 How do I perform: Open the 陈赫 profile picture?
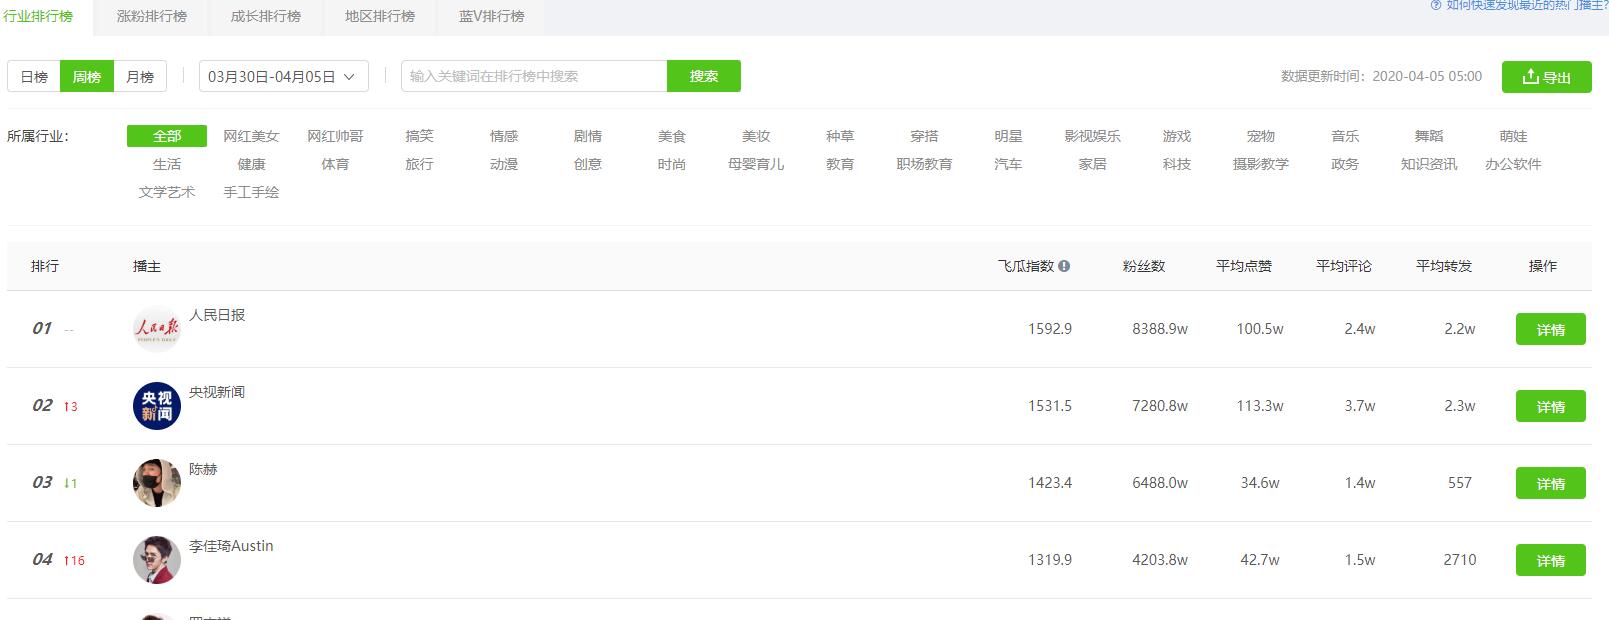[x=157, y=483]
